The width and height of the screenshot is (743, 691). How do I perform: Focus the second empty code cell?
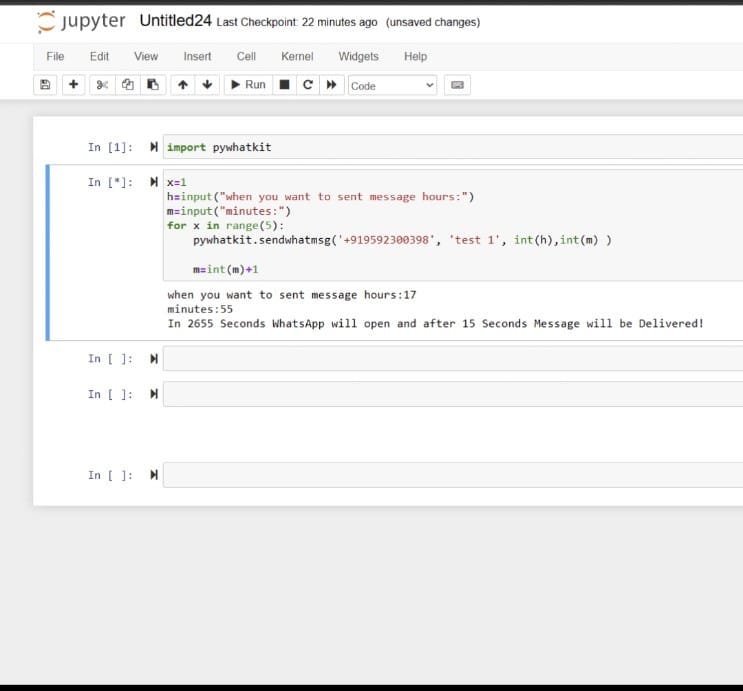coord(453,394)
